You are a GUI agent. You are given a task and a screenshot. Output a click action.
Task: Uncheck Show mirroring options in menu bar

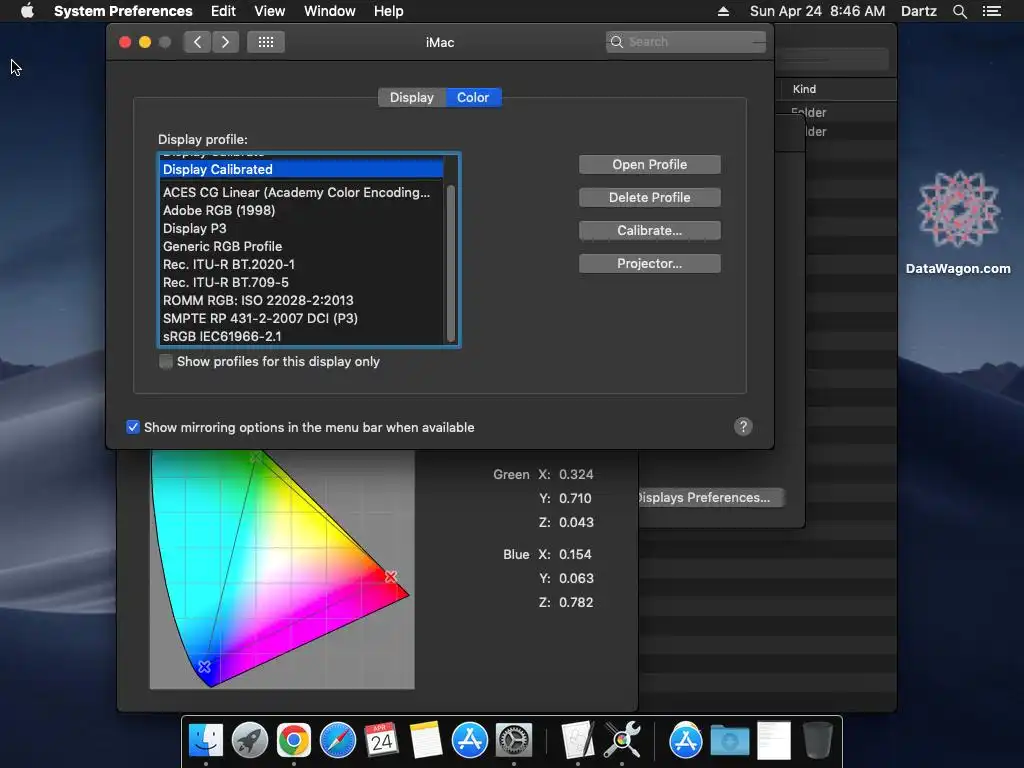click(x=133, y=427)
